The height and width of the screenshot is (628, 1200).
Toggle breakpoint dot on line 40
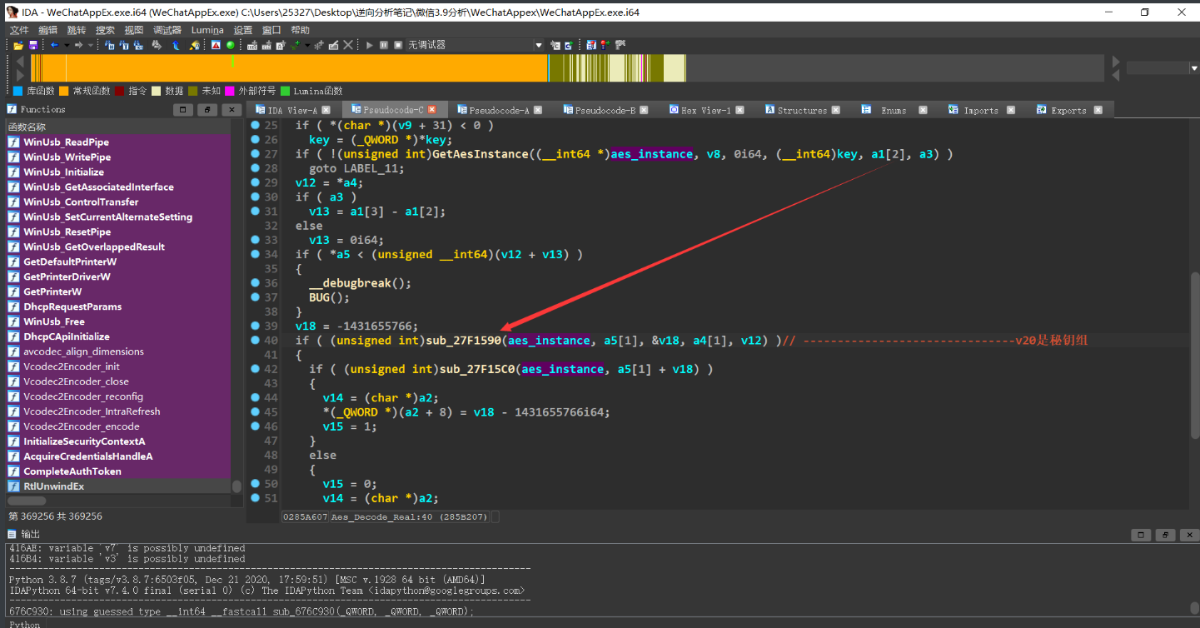(x=255, y=340)
